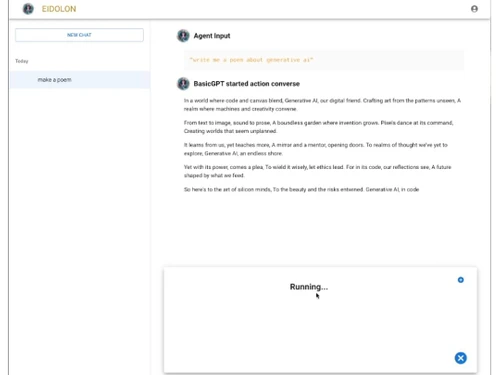Image resolution: width=500 pixels, height=375 pixels.
Task: Click the avatar beside Agent Input
Action: pos(183,36)
